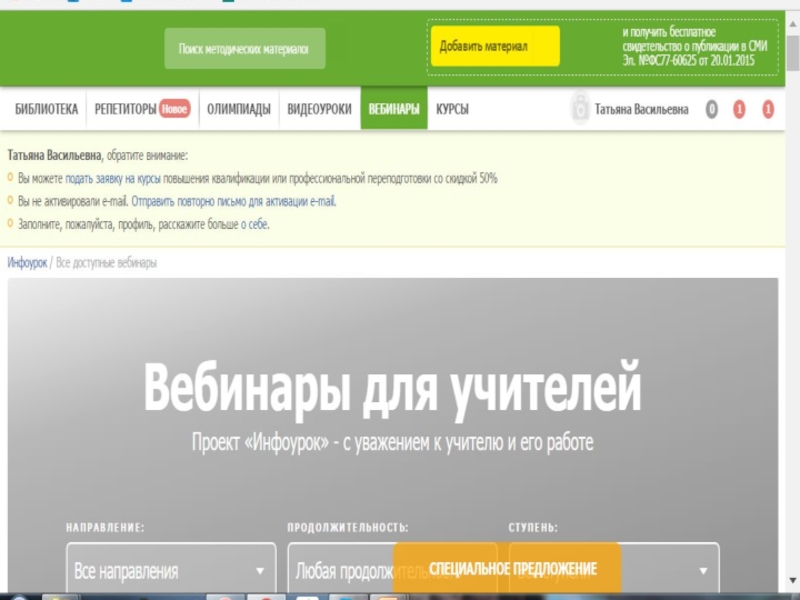This screenshot has height=600, width=800.
Task: Click the Инфоурок breadcrumb link
Action: (x=27, y=263)
